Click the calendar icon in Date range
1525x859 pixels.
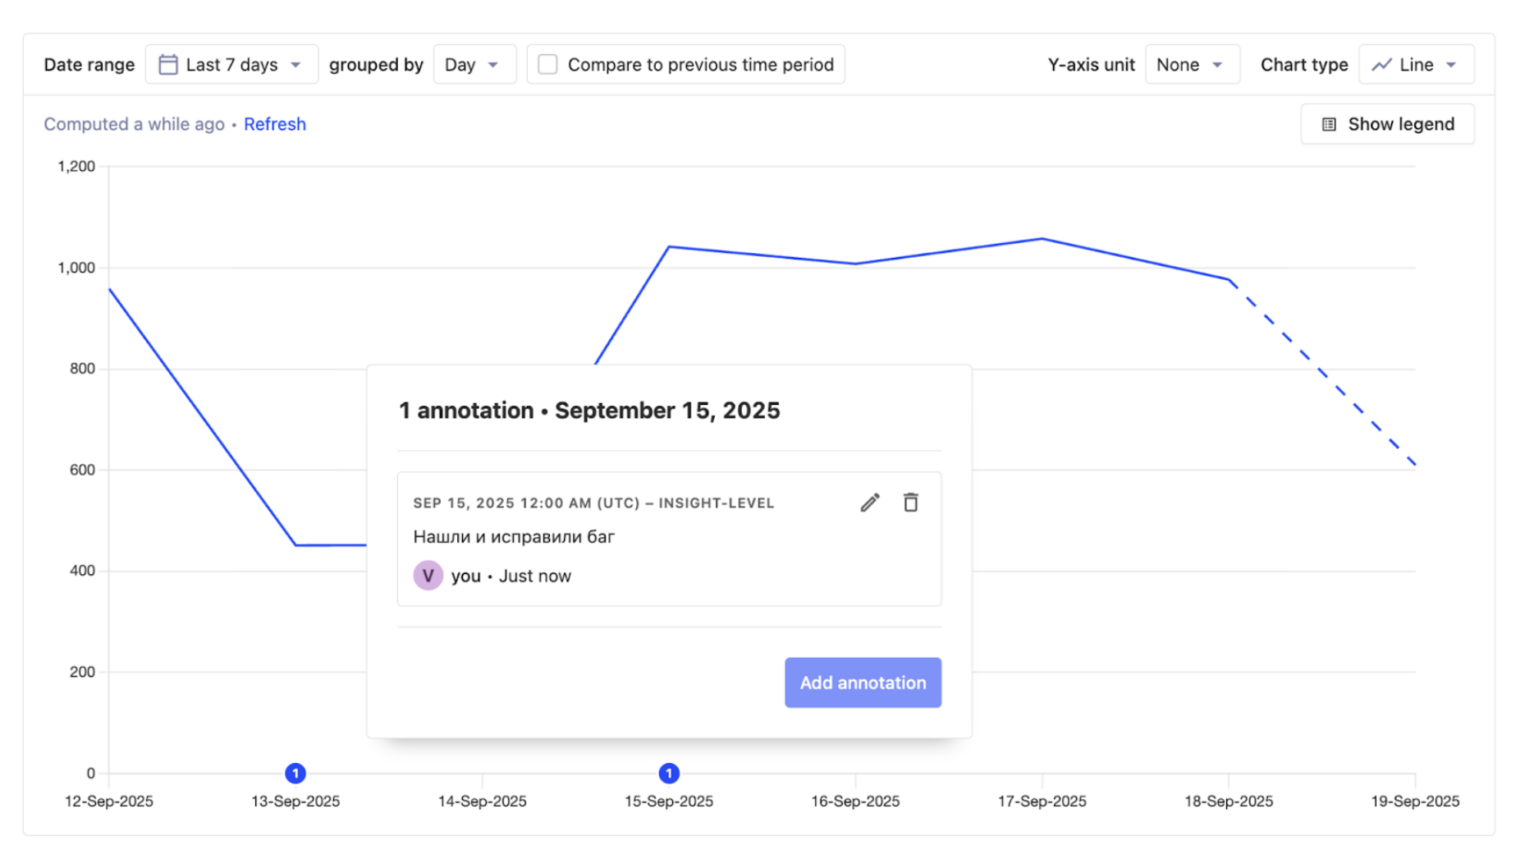click(168, 65)
